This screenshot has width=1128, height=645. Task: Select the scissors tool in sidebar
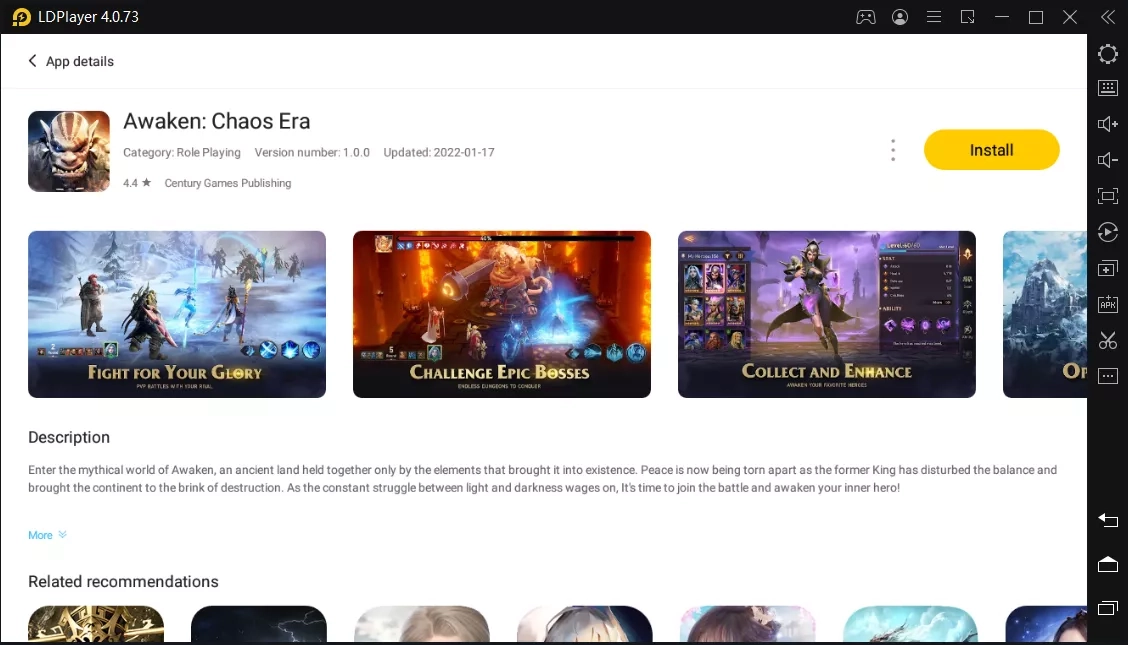(x=1108, y=340)
